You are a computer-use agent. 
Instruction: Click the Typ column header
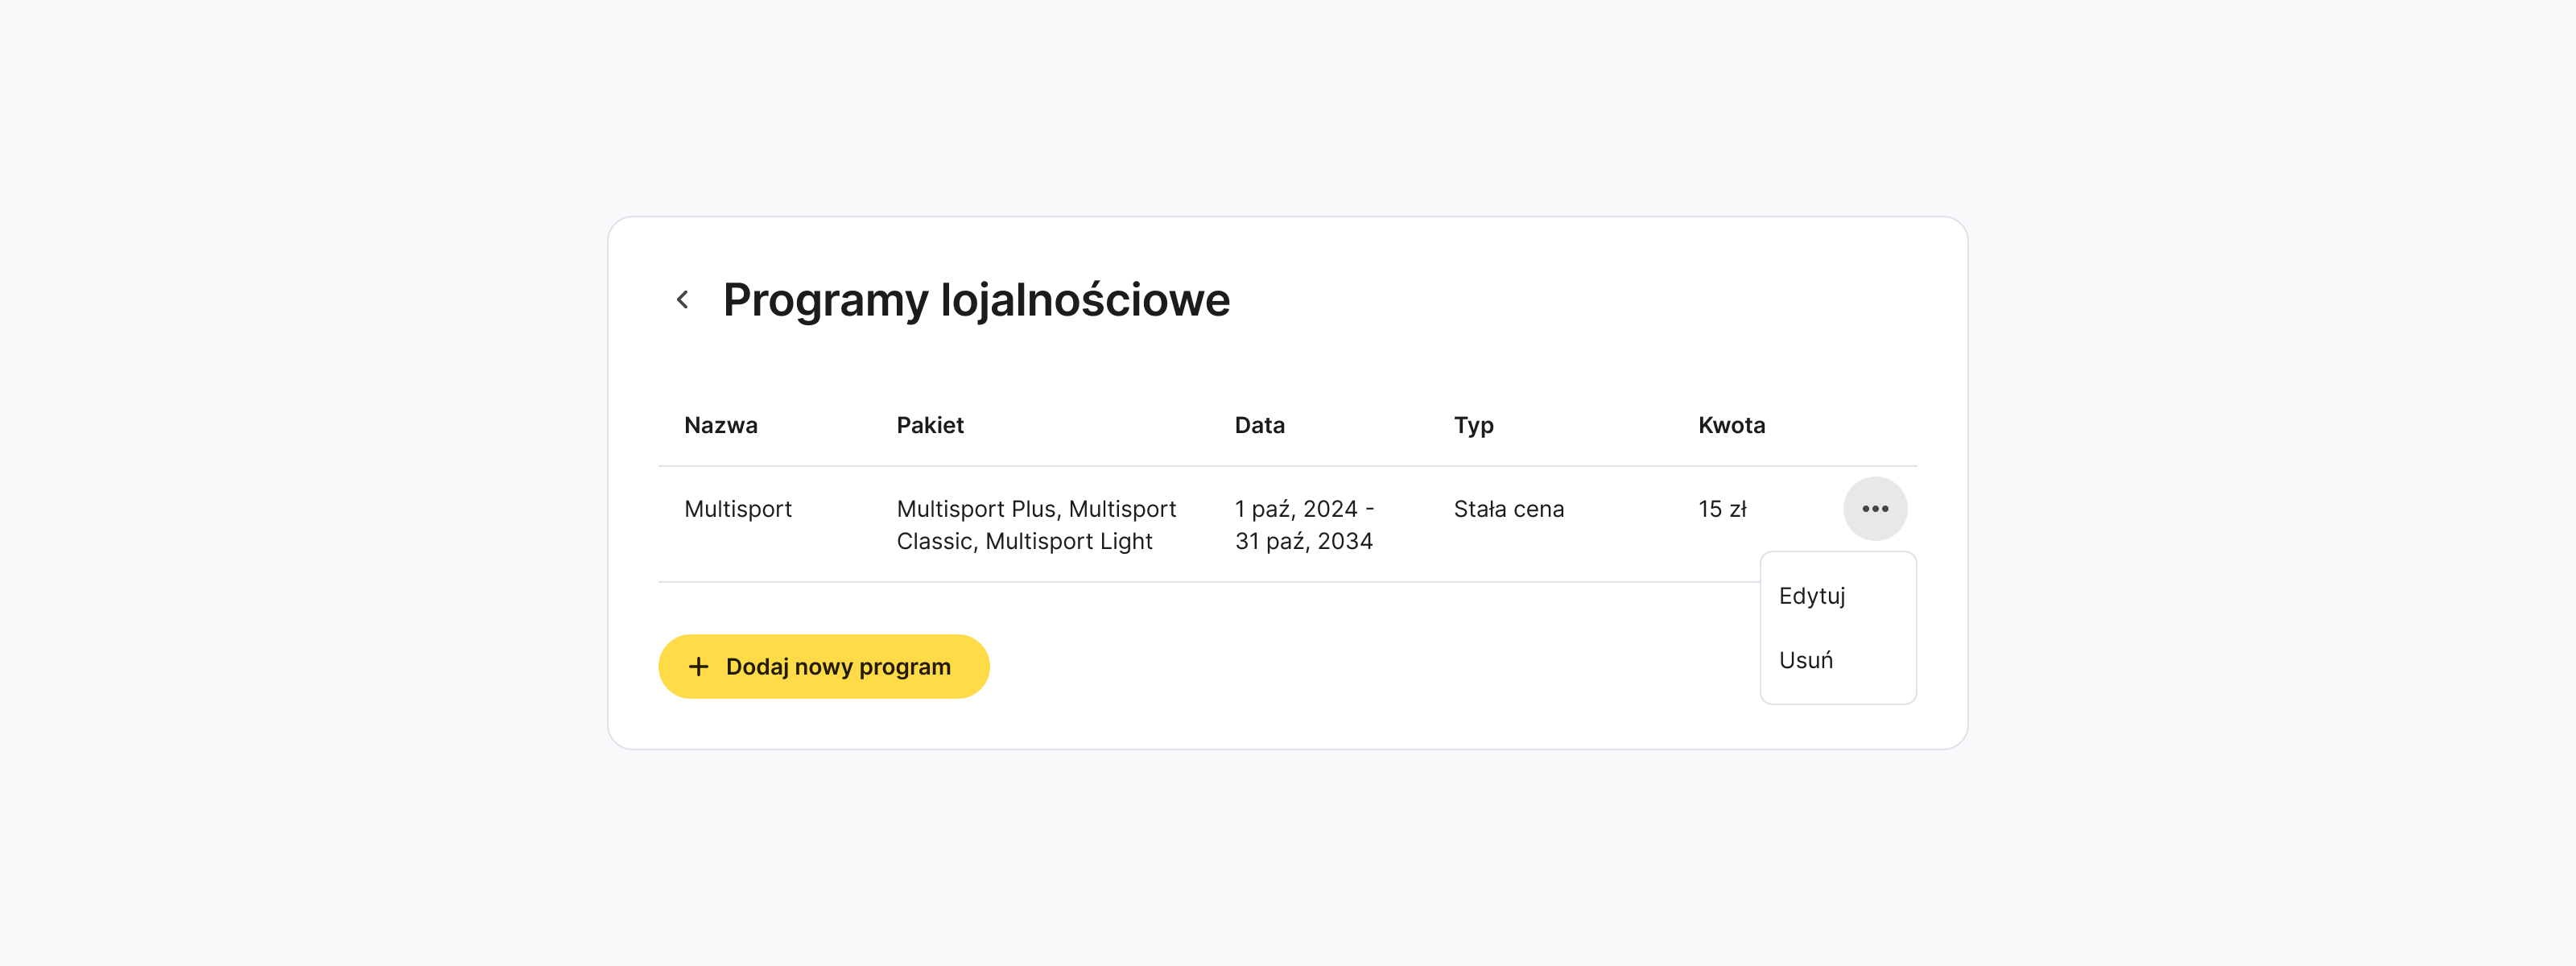point(1475,425)
